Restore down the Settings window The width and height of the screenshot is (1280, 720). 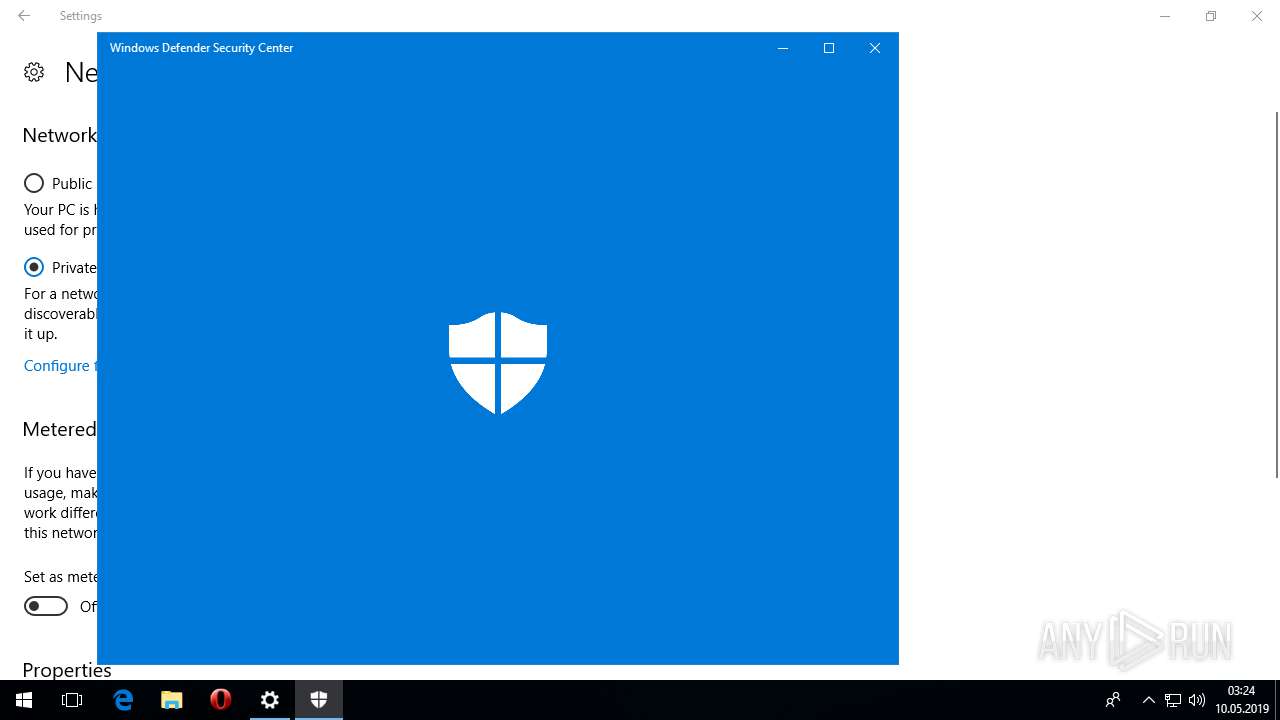point(1211,16)
